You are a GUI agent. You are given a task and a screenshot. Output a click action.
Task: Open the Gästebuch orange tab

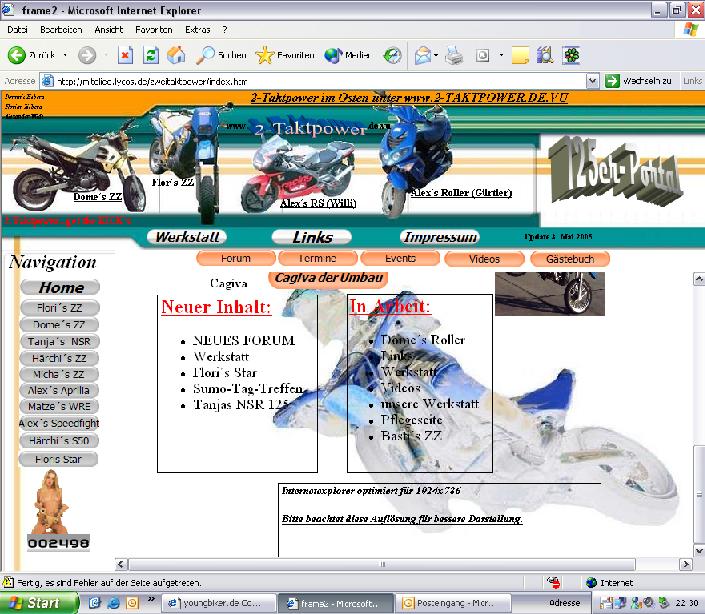(570, 259)
